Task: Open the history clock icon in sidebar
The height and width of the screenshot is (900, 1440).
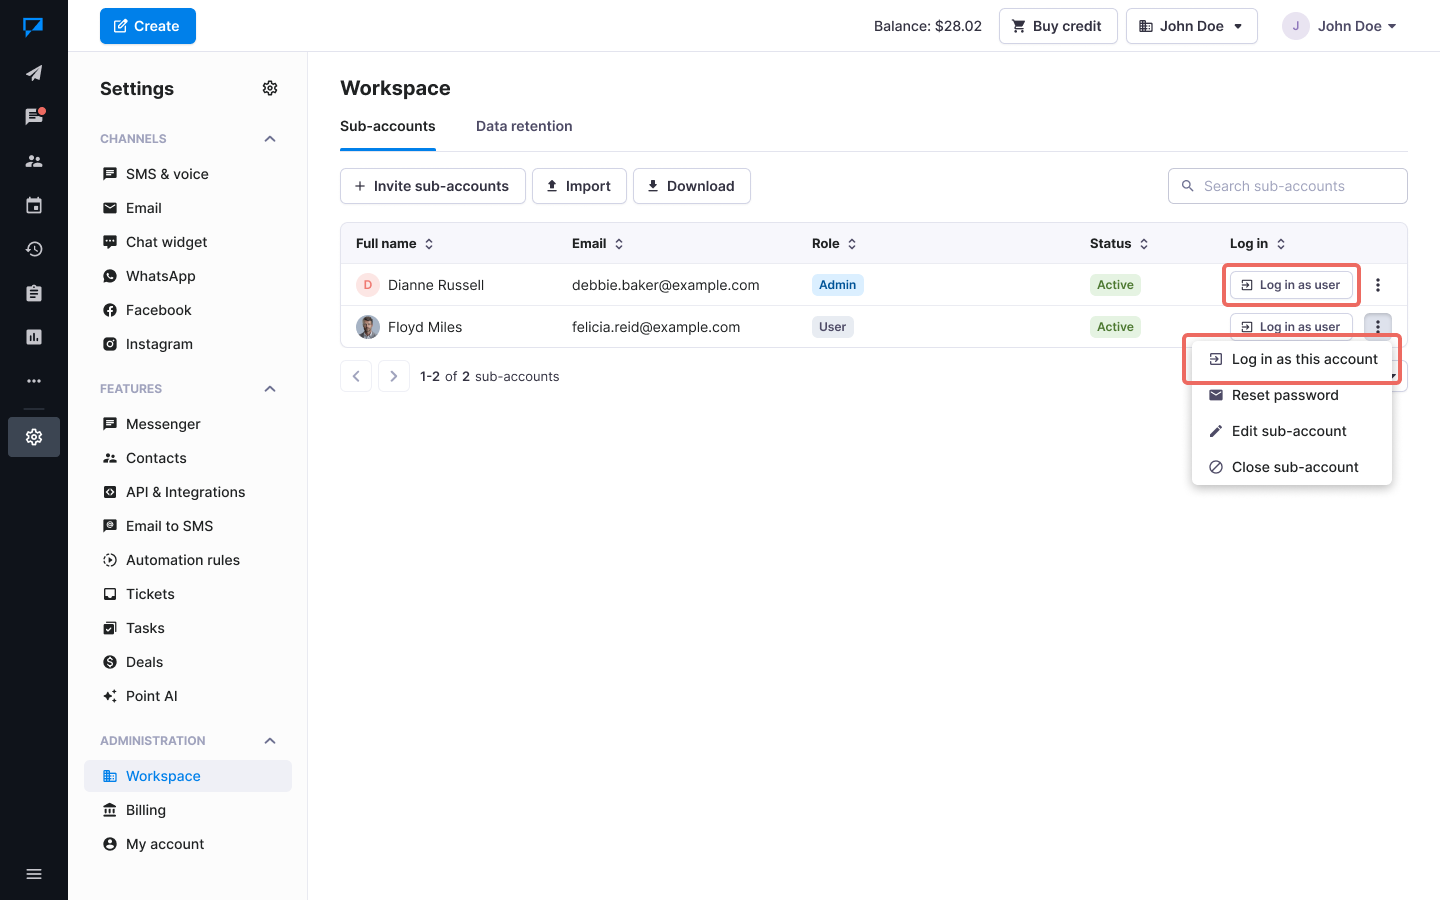Action: [x=34, y=249]
